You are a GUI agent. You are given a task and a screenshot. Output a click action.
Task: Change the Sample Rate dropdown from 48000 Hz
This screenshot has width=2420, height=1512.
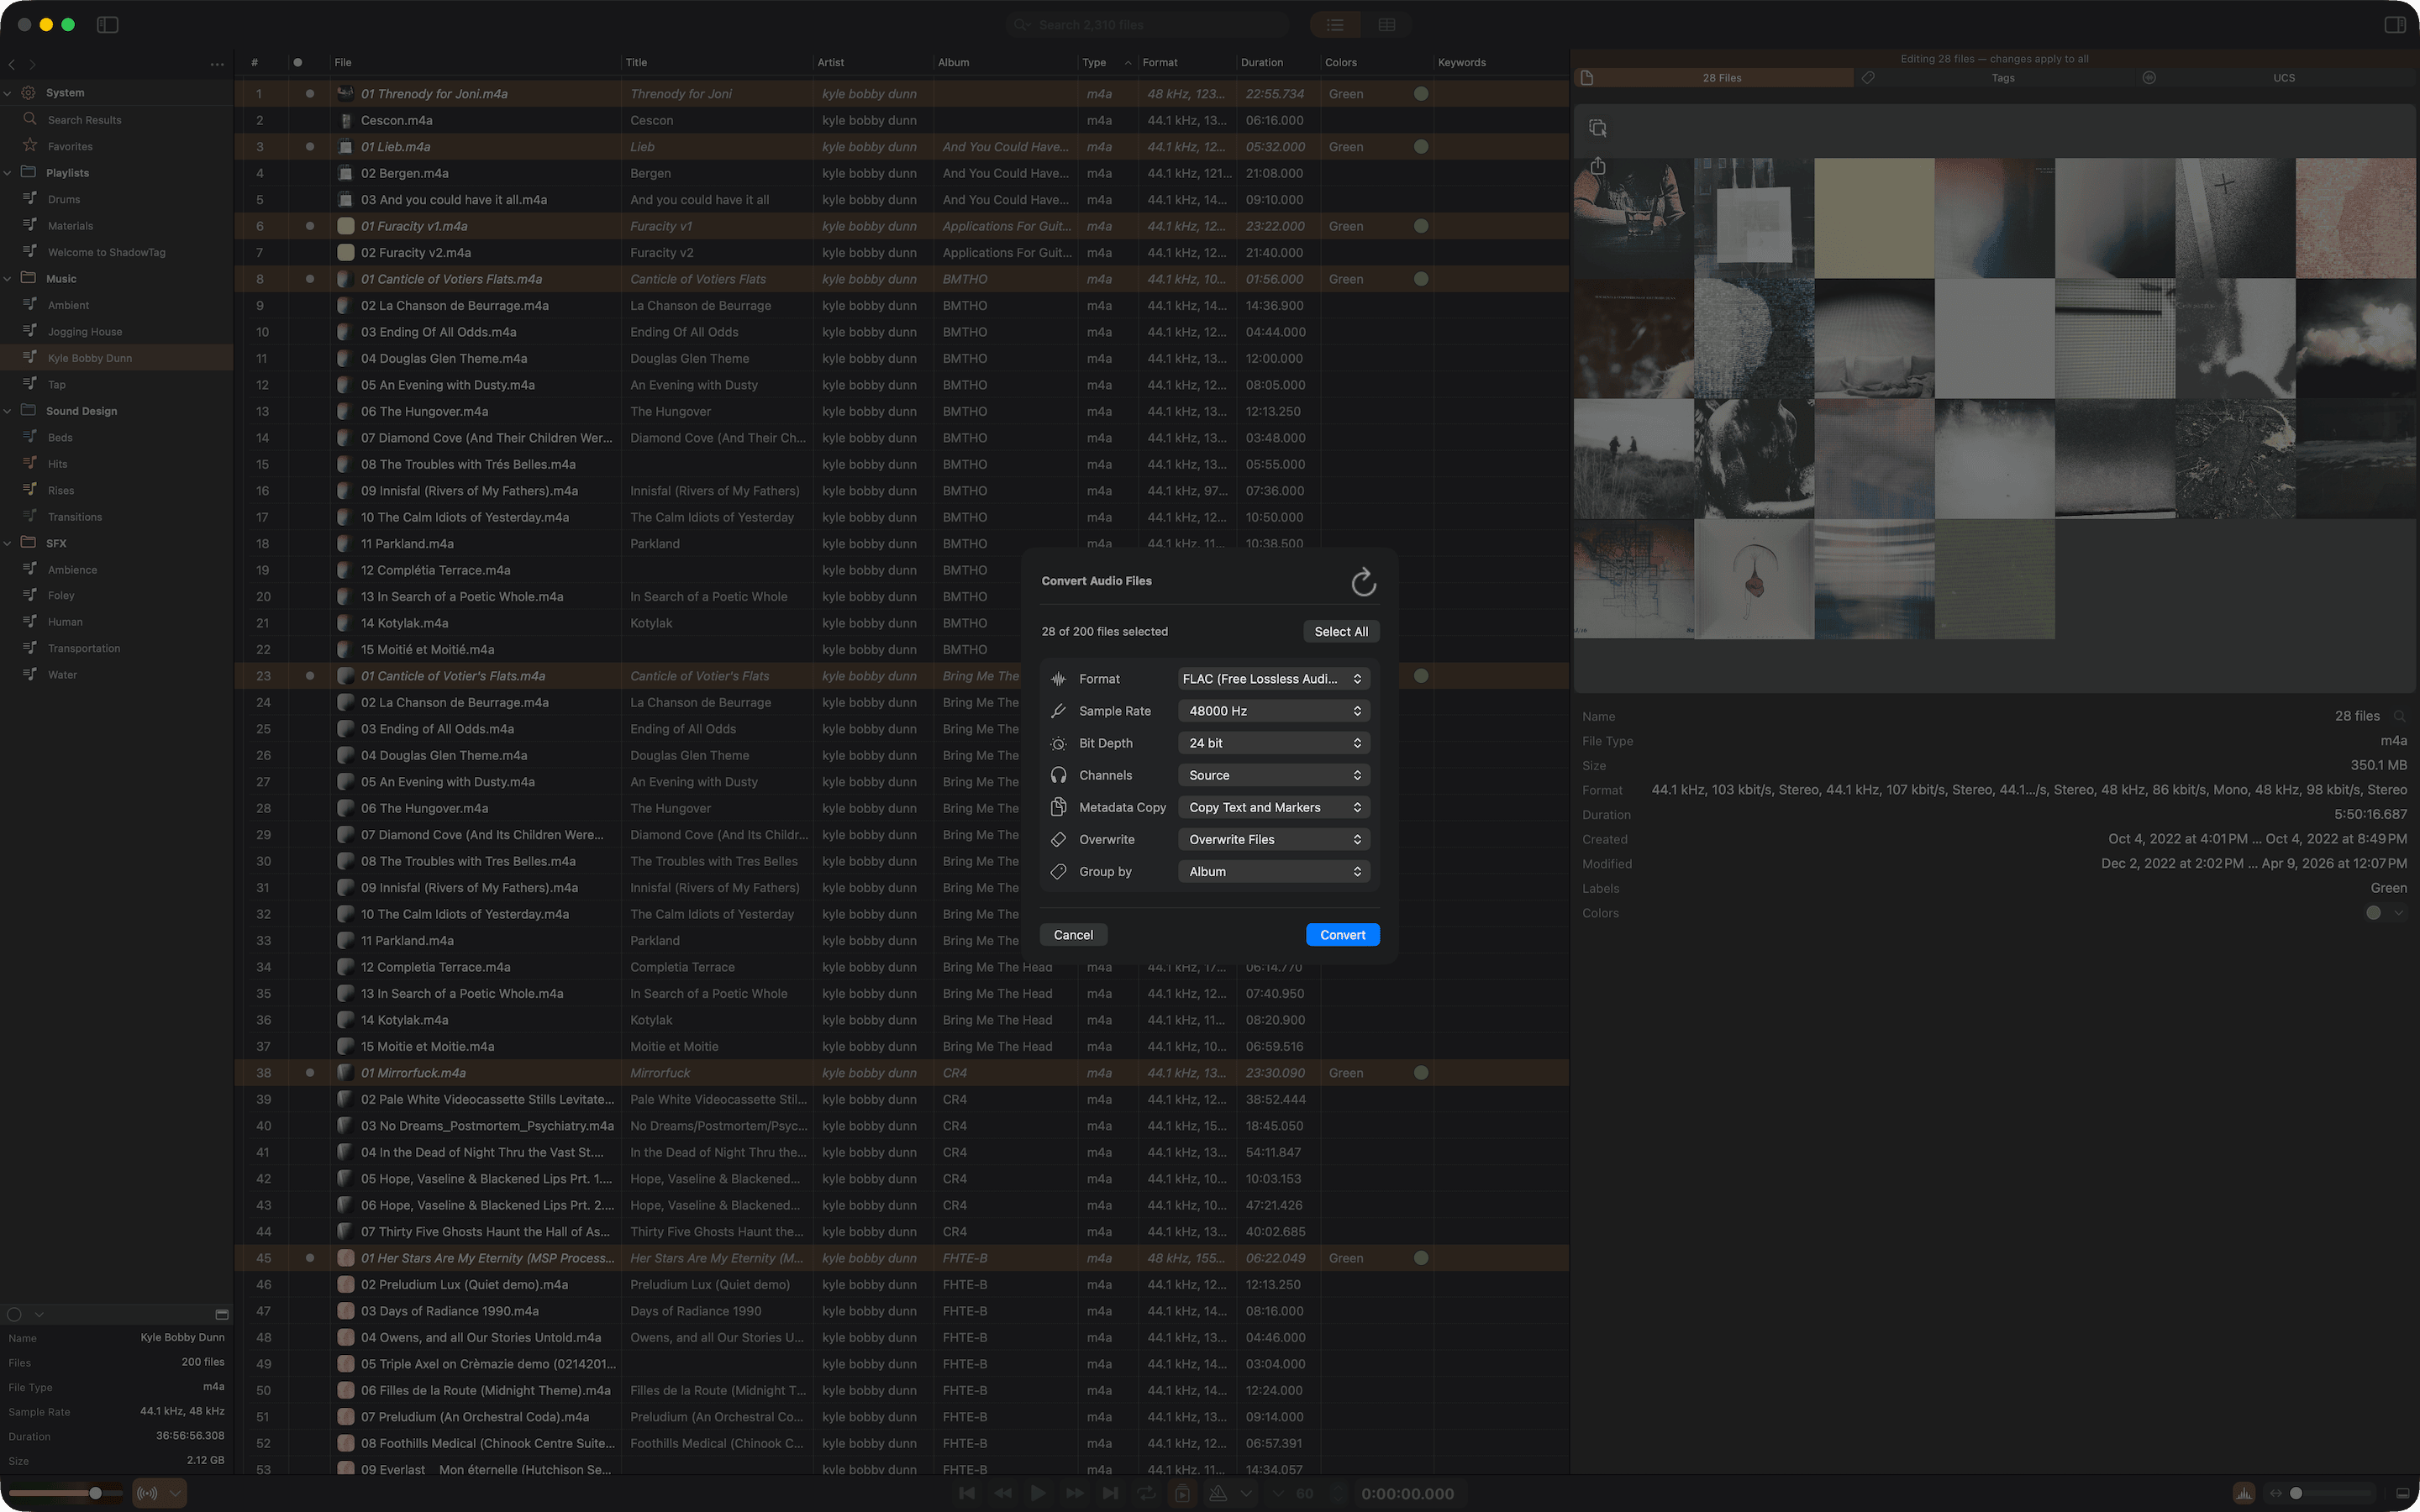(x=1273, y=710)
